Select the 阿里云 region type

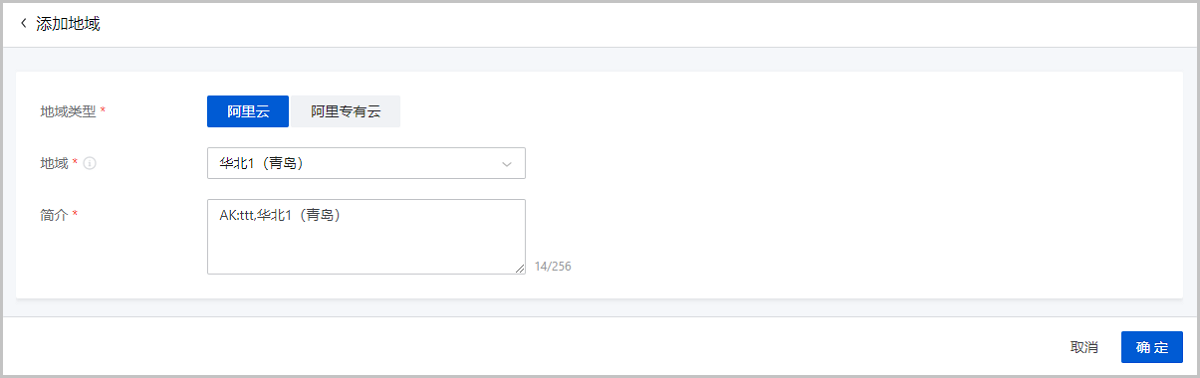(x=248, y=112)
